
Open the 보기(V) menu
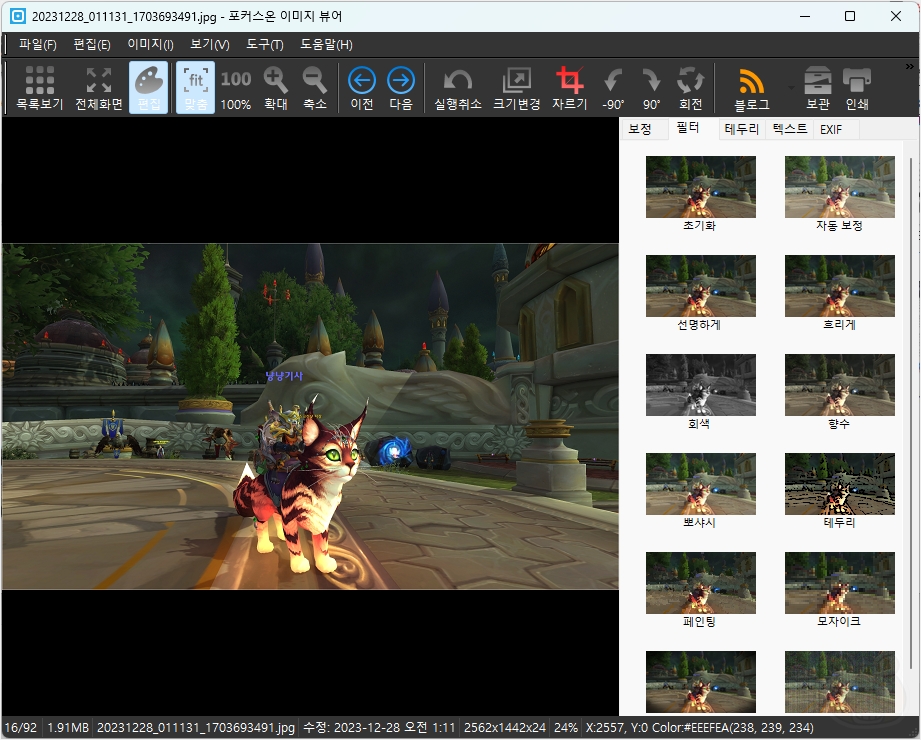[x=210, y=45]
